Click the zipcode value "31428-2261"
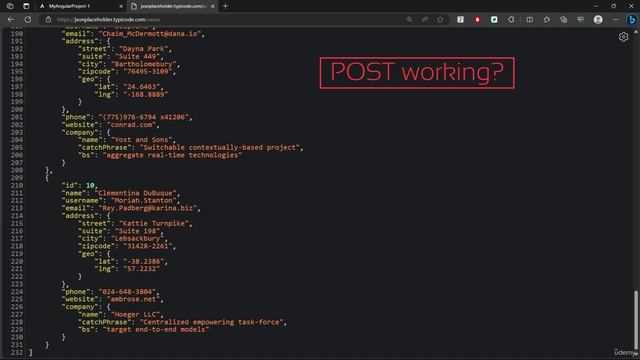640x360 pixels. (x=147, y=246)
